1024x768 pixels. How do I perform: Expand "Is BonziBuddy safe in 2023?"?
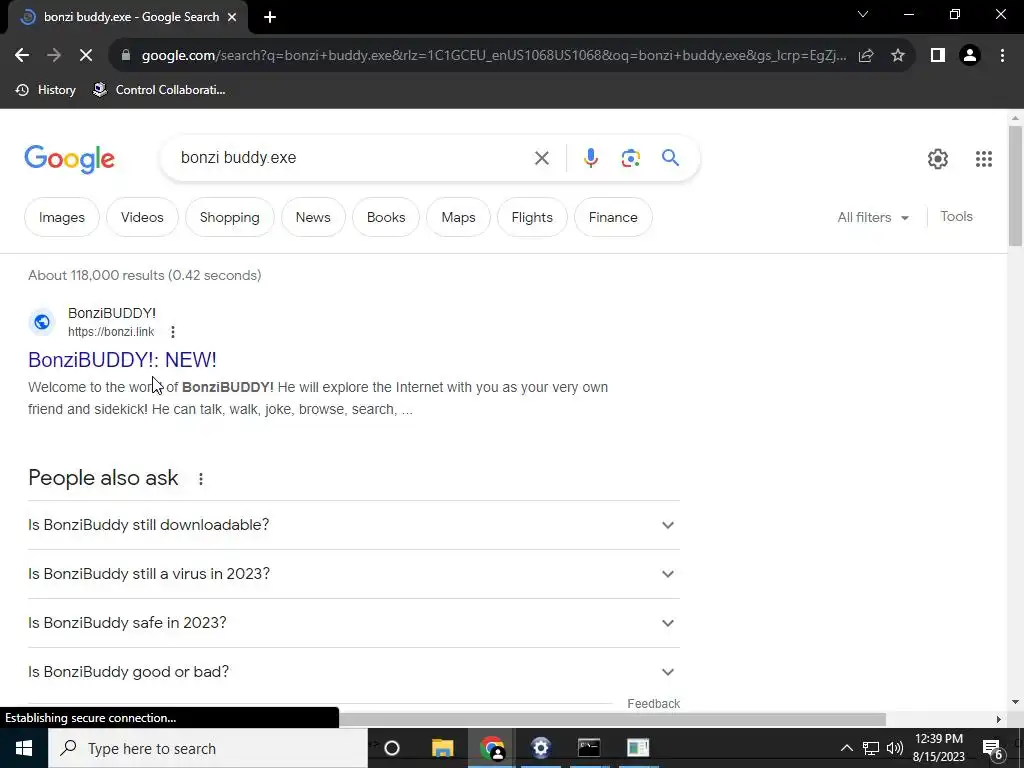pyautogui.click(x=354, y=623)
